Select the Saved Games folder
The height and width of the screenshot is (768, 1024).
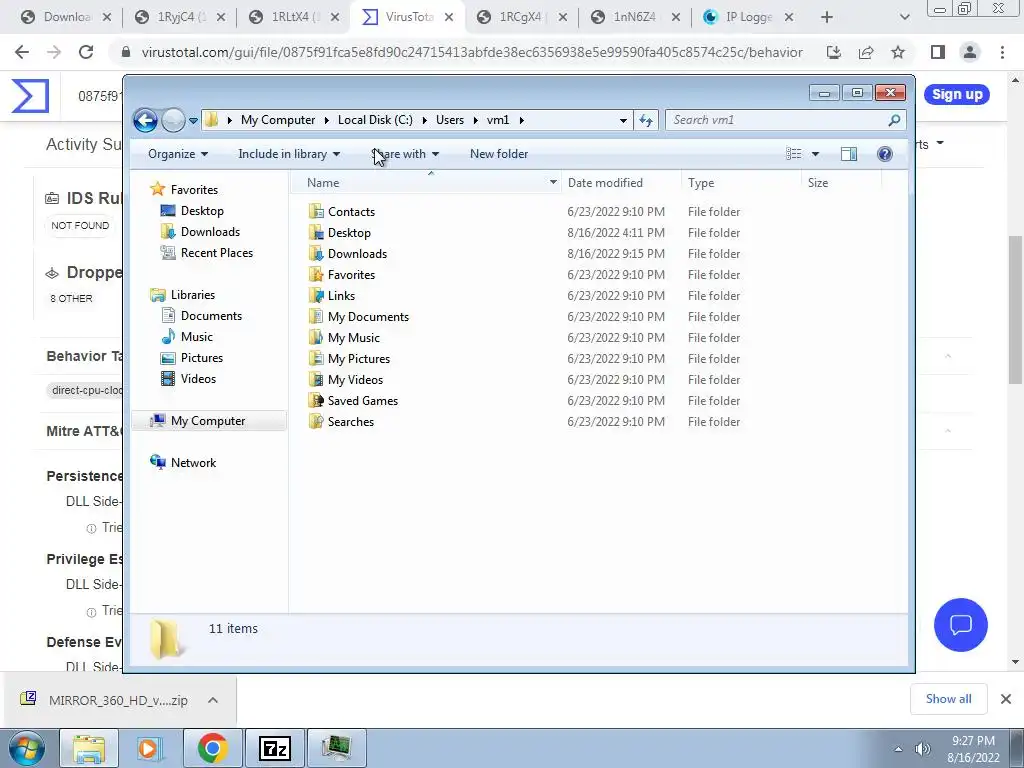[362, 401]
